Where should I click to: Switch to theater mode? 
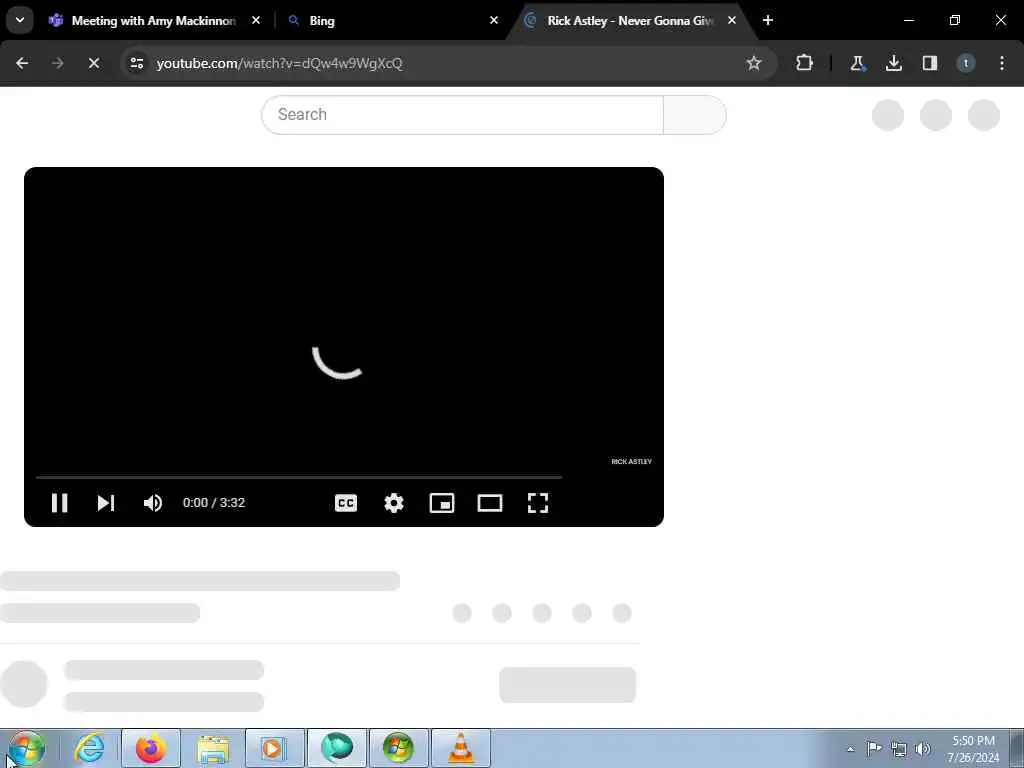(490, 503)
